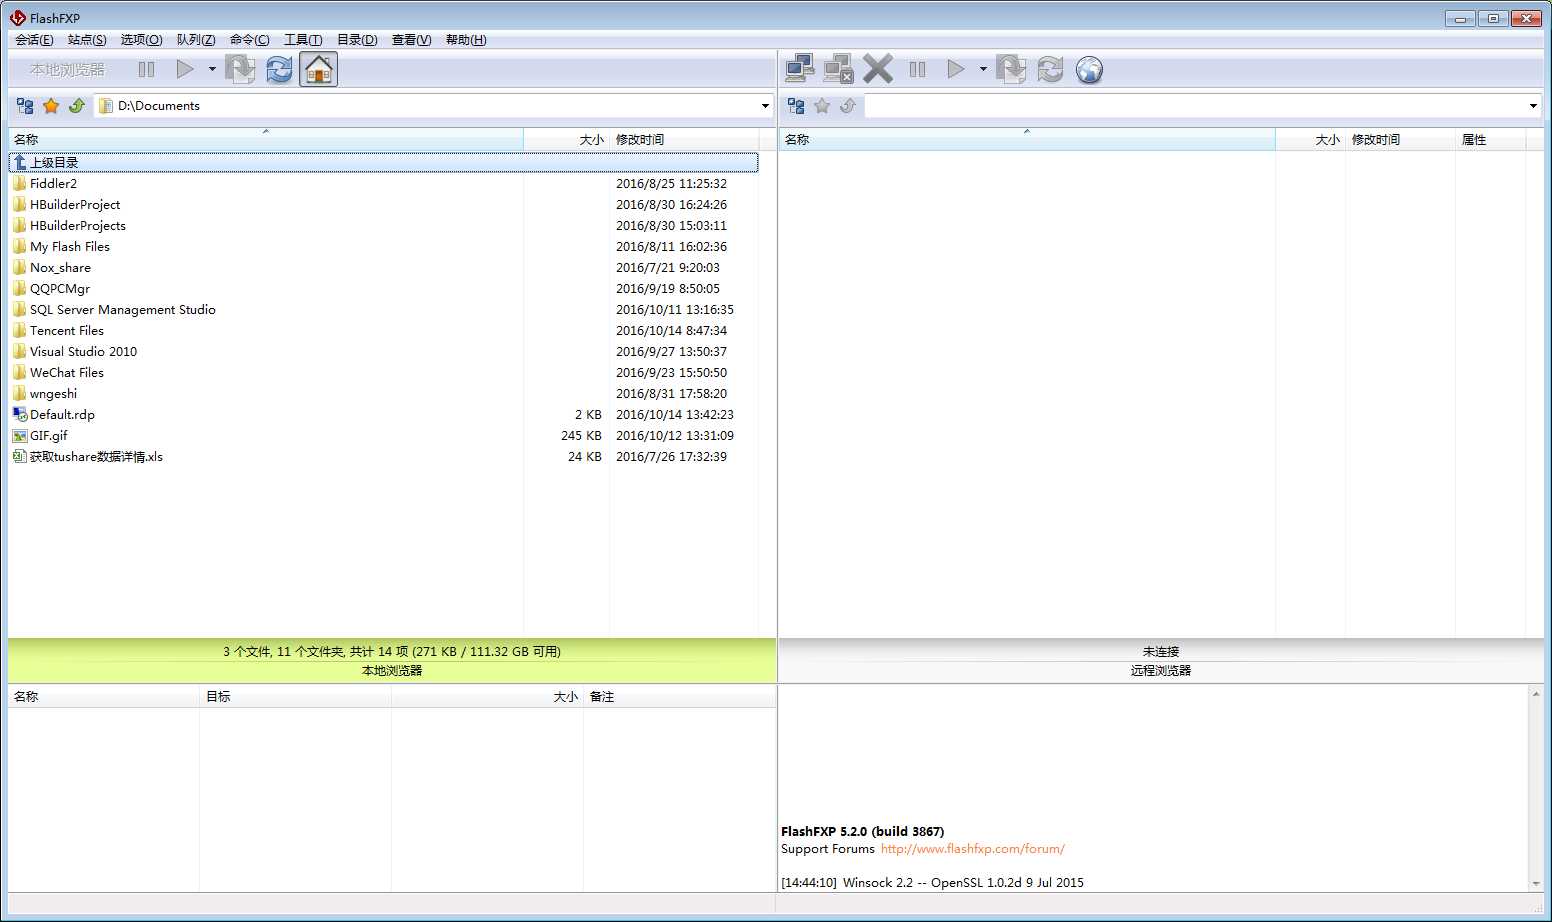Image resolution: width=1552 pixels, height=922 pixels.
Task: Sort local files by 大小 column header
Action: click(x=567, y=140)
